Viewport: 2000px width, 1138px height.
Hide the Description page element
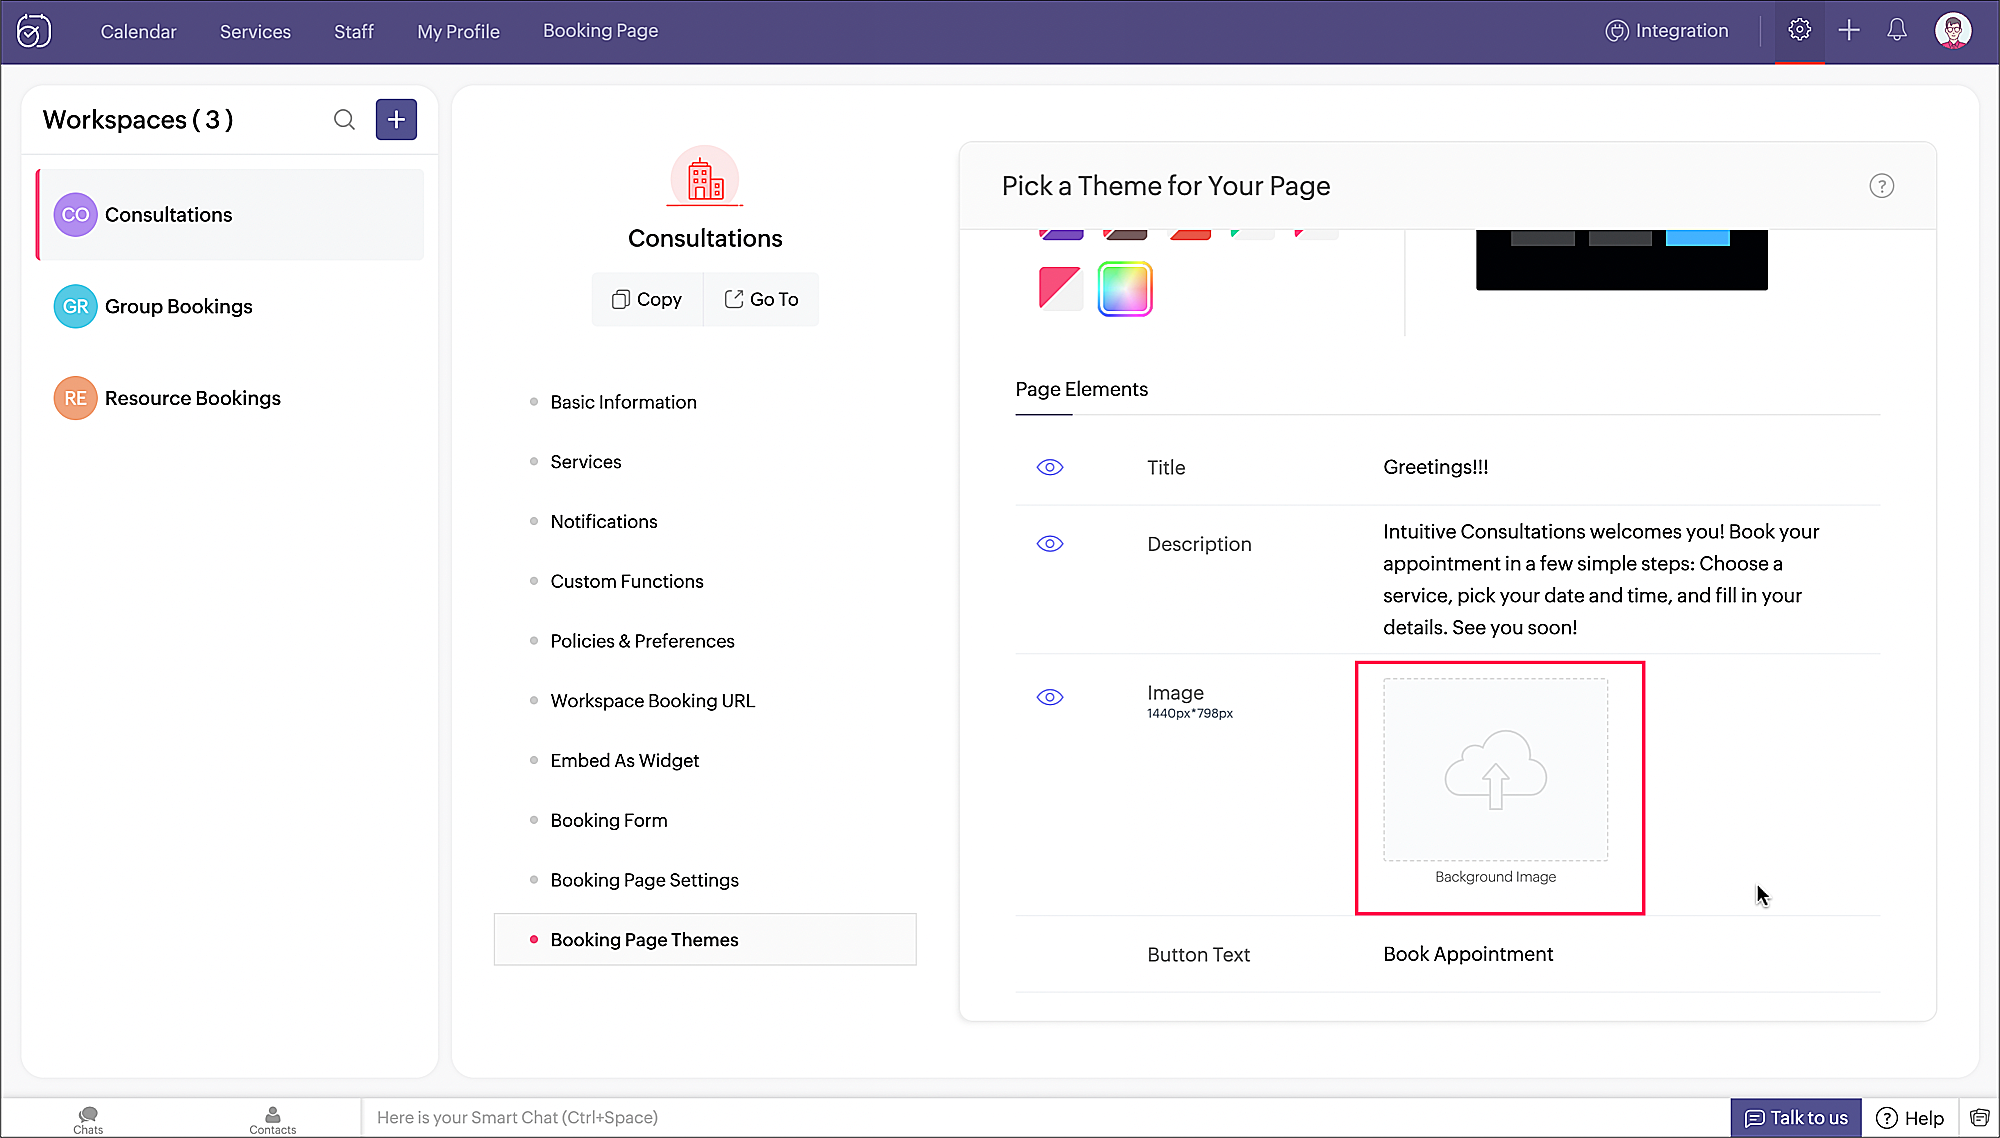[x=1049, y=544]
